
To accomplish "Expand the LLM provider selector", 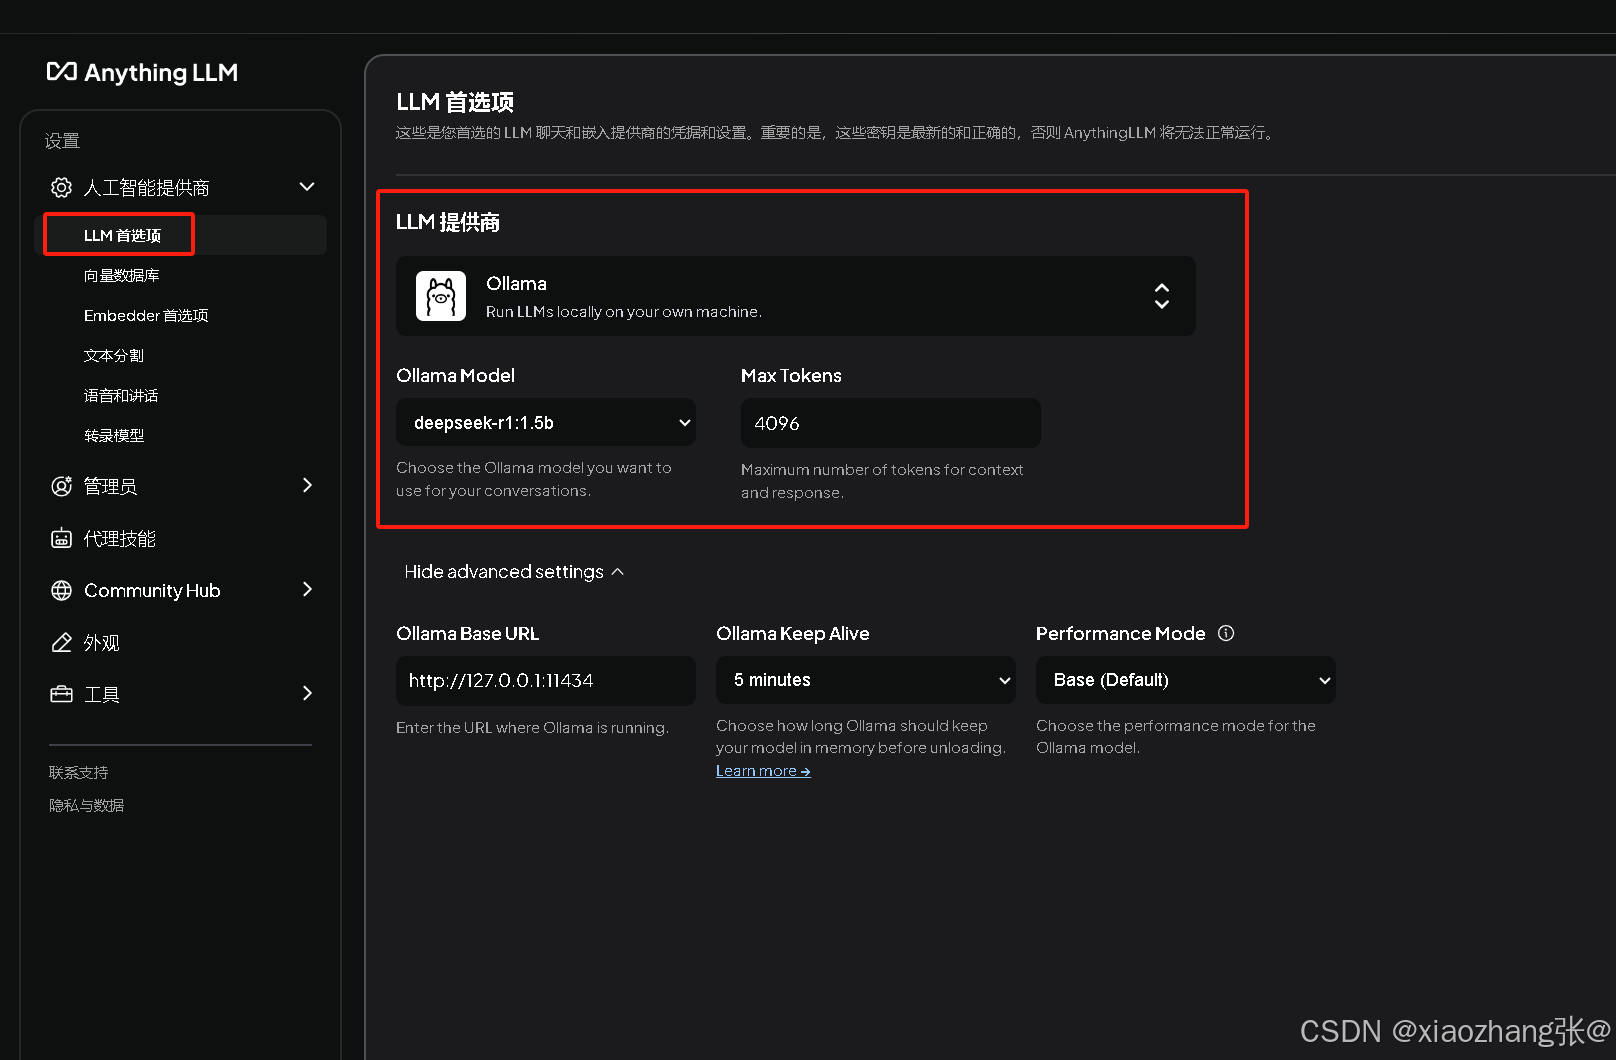I will pyautogui.click(x=1161, y=296).
